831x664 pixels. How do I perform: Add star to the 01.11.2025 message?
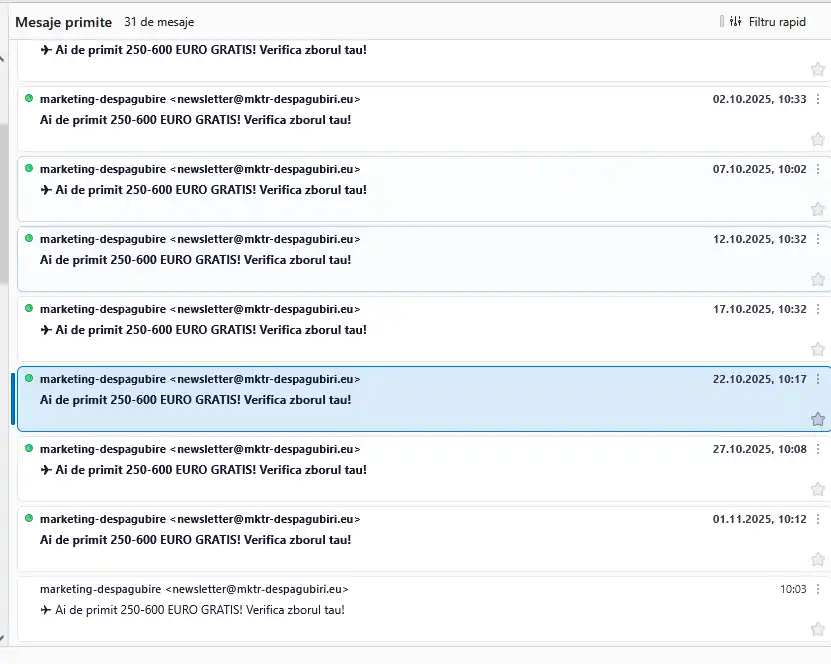pyautogui.click(x=818, y=559)
